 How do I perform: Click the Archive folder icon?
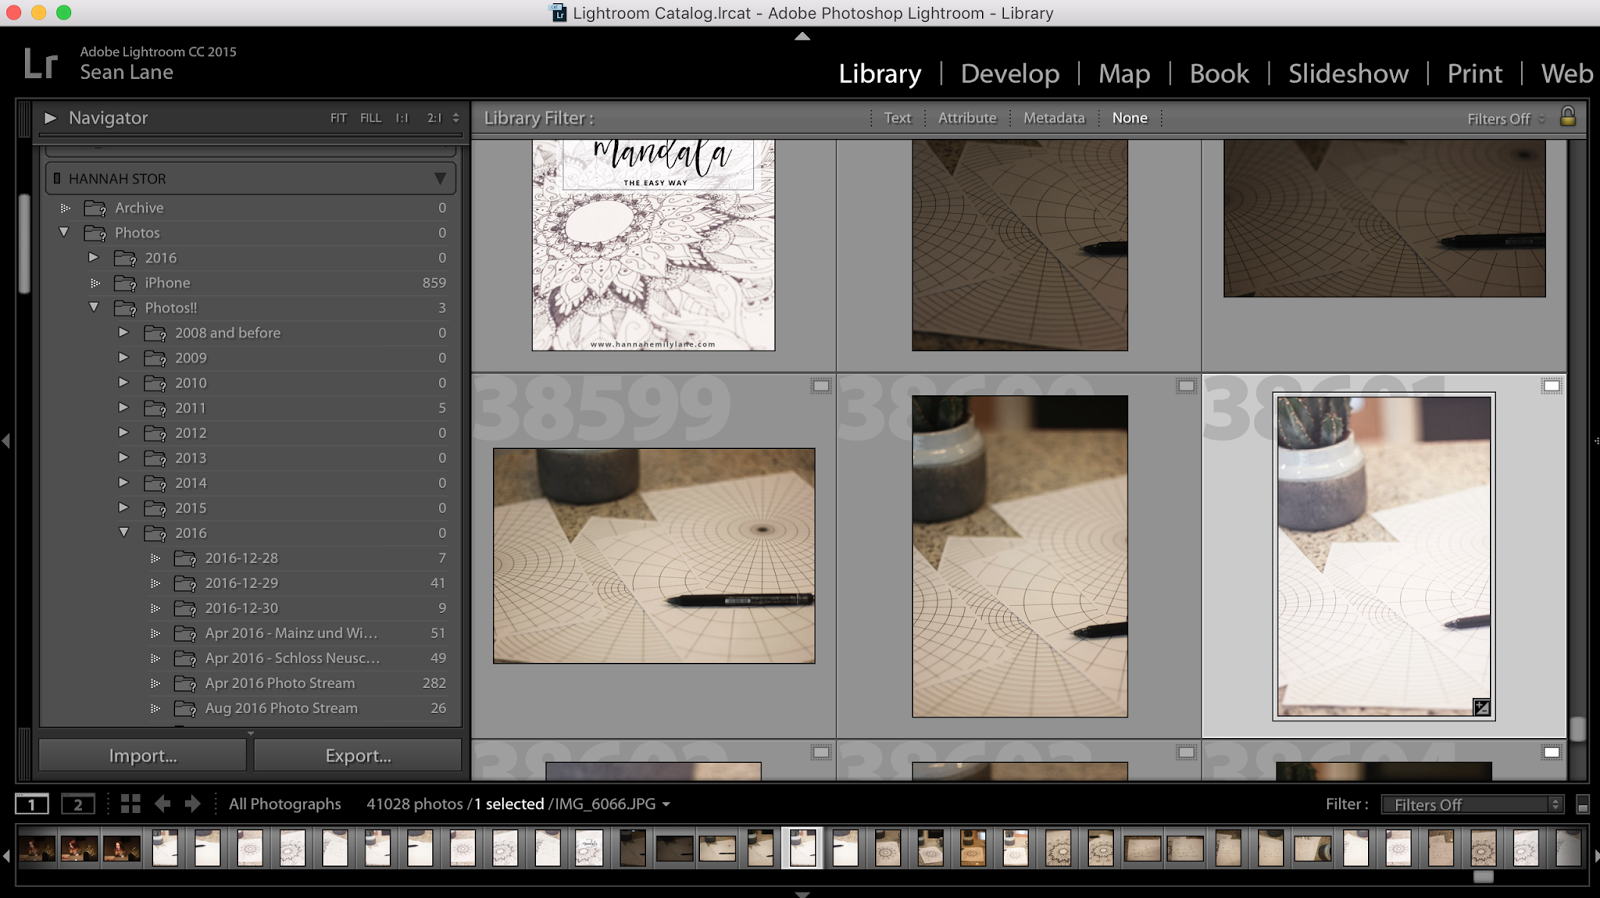pyautogui.click(x=95, y=208)
